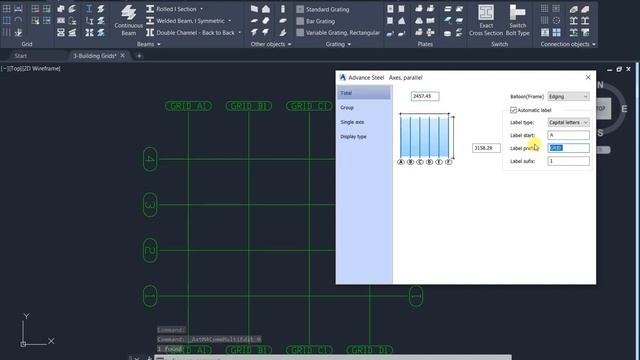Toggle the Automatic label checkbox
The height and width of the screenshot is (360, 640).
coord(513,110)
